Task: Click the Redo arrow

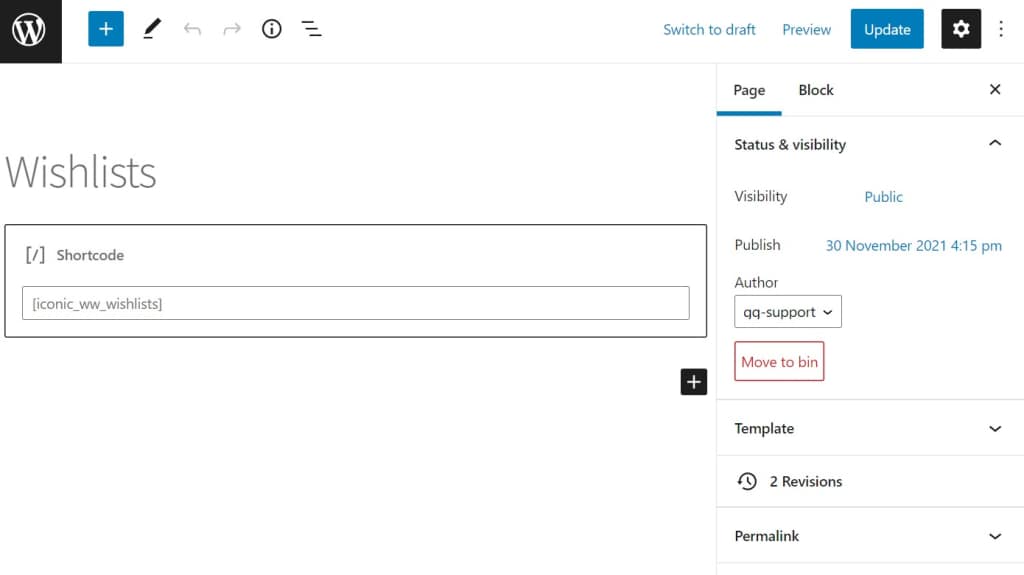Action: tap(232, 29)
